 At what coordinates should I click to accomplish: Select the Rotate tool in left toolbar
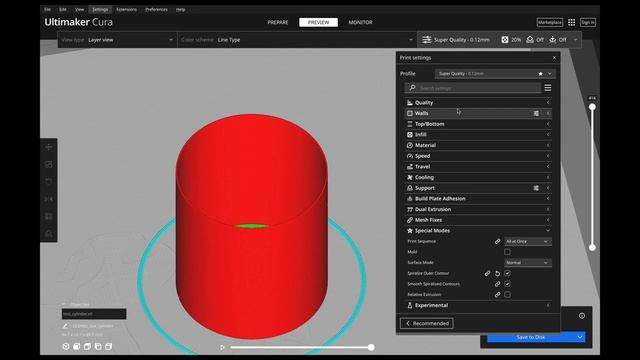pyautogui.click(x=49, y=182)
